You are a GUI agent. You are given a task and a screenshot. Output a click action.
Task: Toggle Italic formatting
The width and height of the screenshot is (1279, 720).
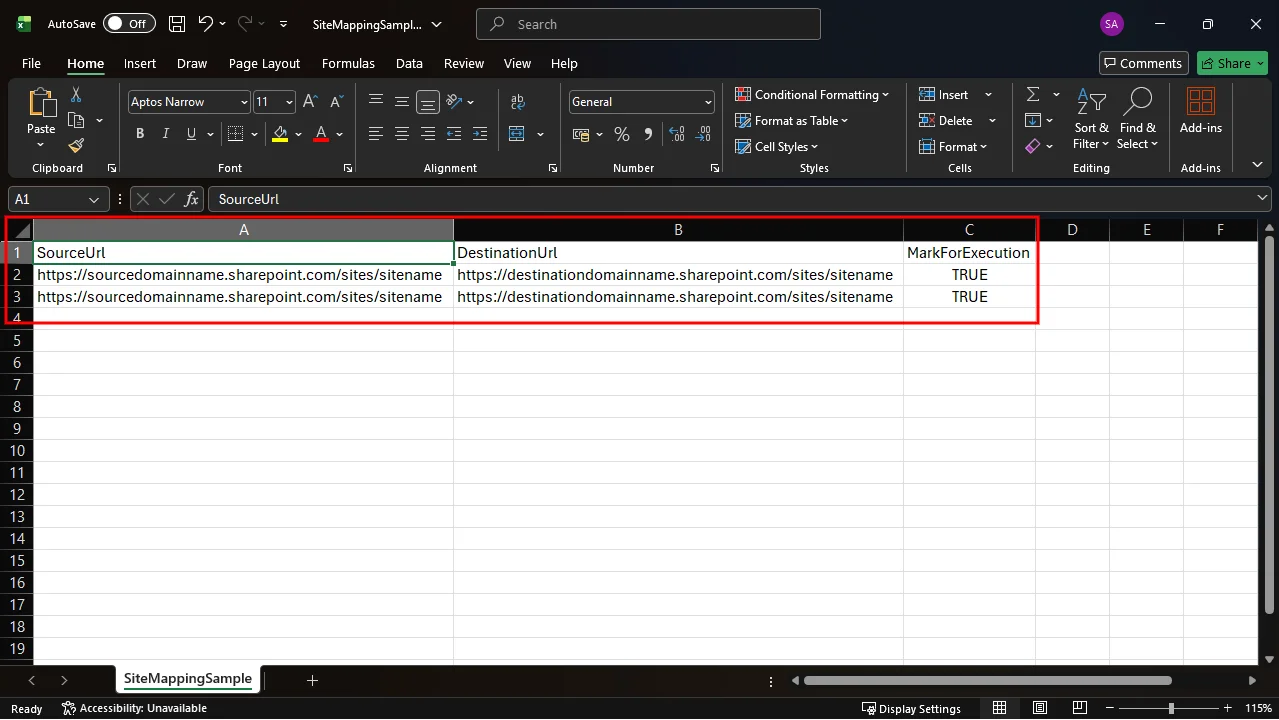click(x=165, y=134)
